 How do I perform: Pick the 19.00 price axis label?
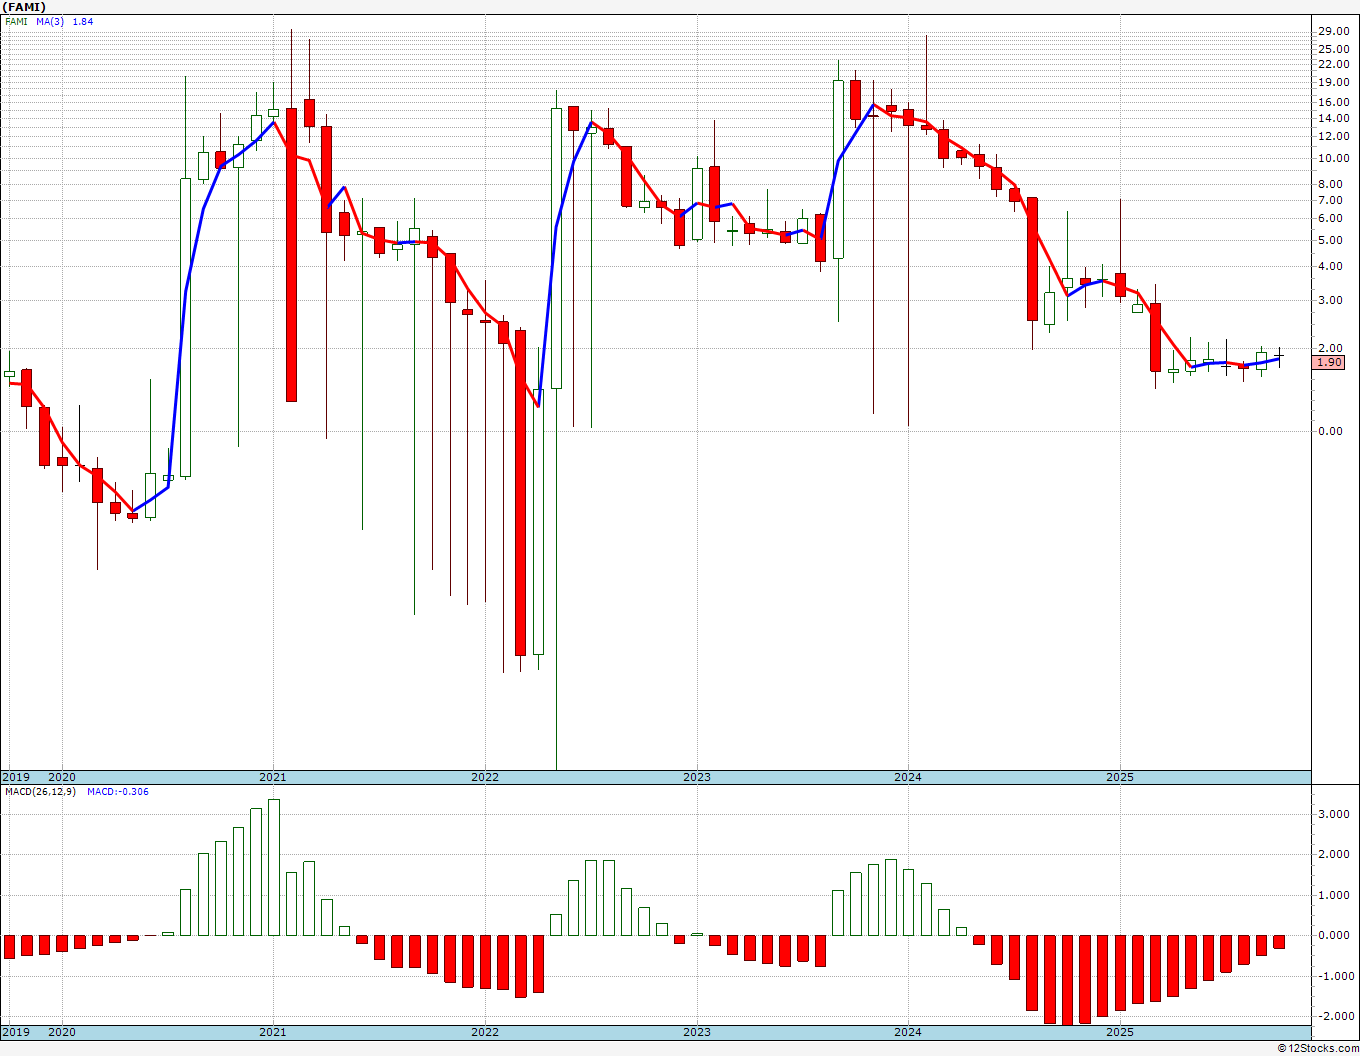click(1333, 83)
